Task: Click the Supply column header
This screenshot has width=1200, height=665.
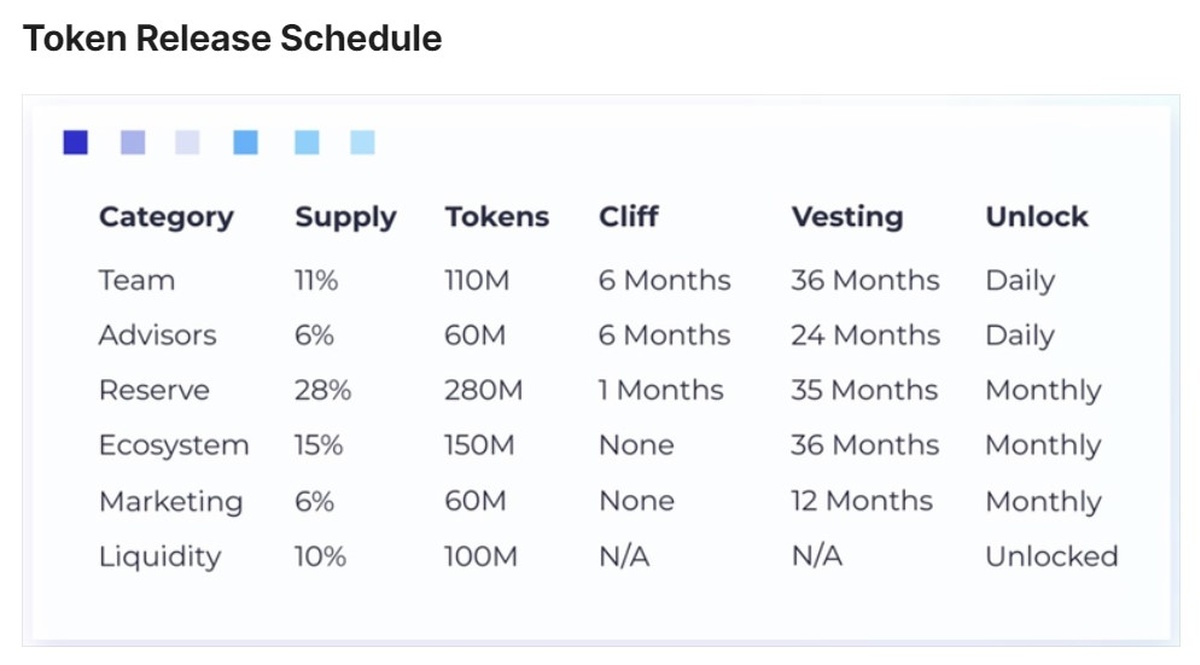Action: [x=345, y=217]
